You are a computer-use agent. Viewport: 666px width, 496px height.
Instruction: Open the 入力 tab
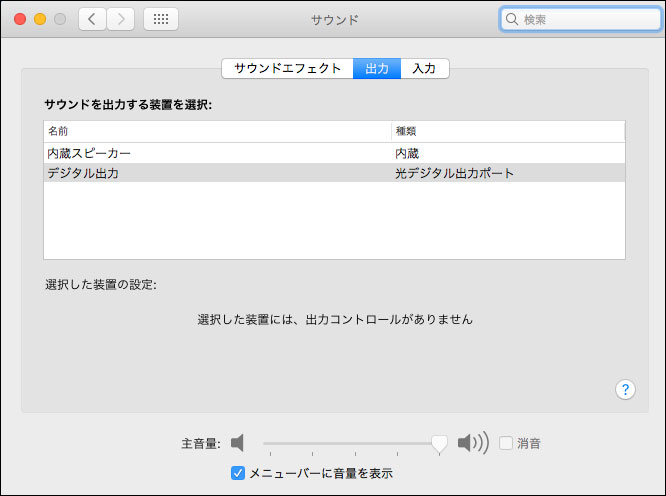(425, 68)
